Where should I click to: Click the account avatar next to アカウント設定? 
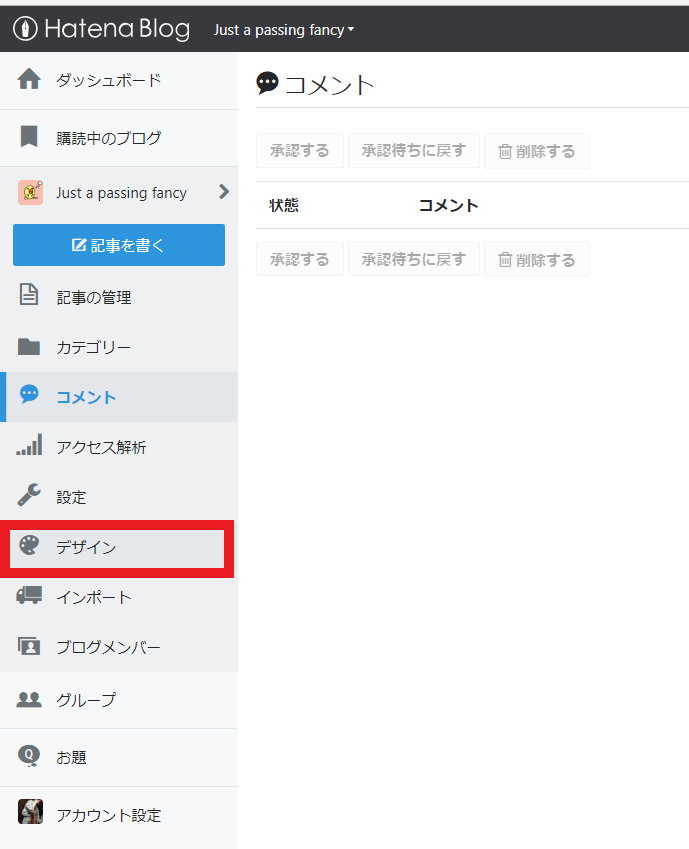click(x=30, y=812)
